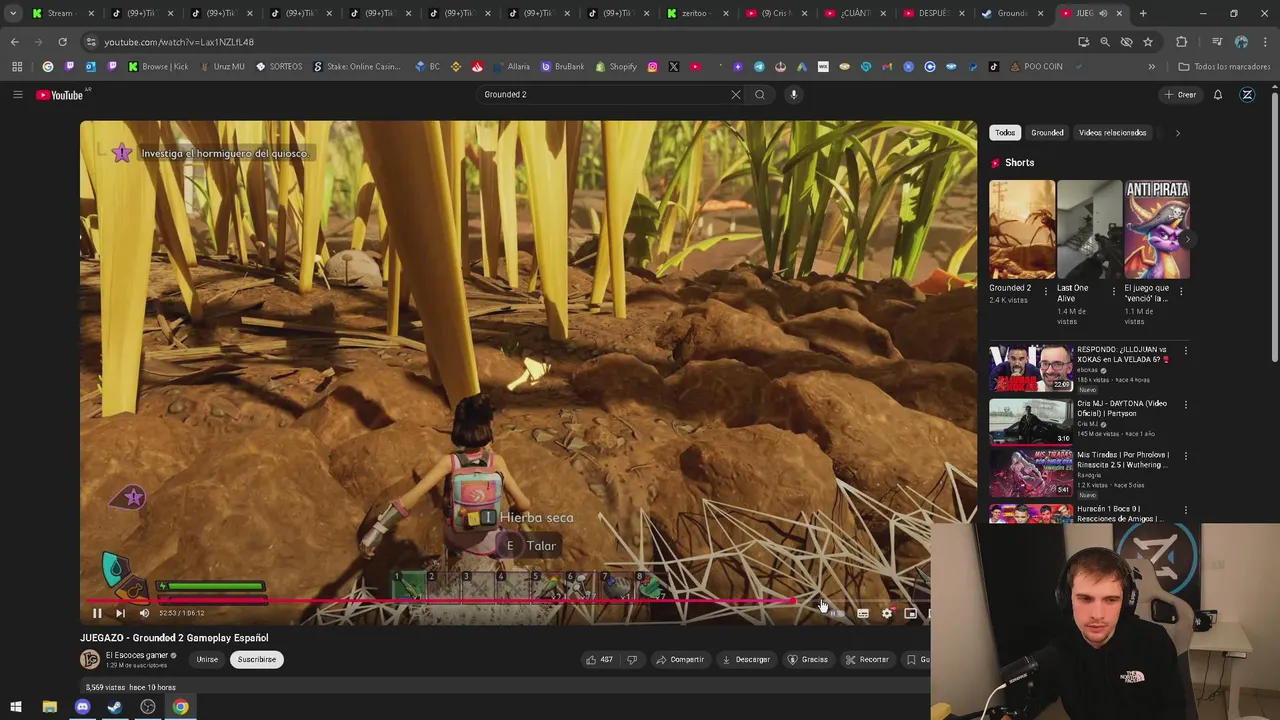Screen dimensions: 1280x720
Task: Subscribe with the Suscribirse button
Action: click(x=256, y=659)
